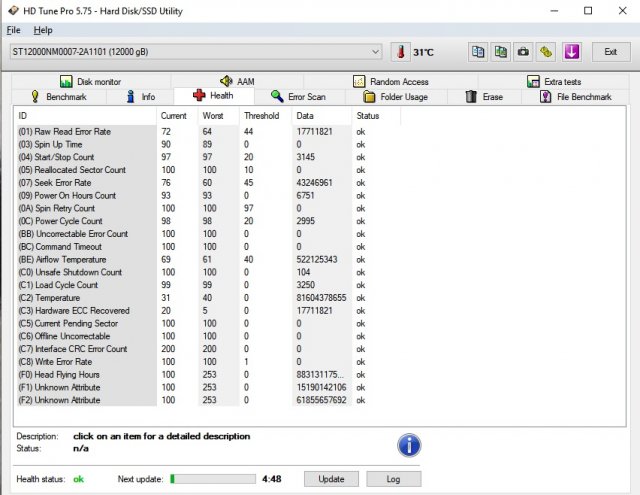Click the Update button

tap(331, 479)
